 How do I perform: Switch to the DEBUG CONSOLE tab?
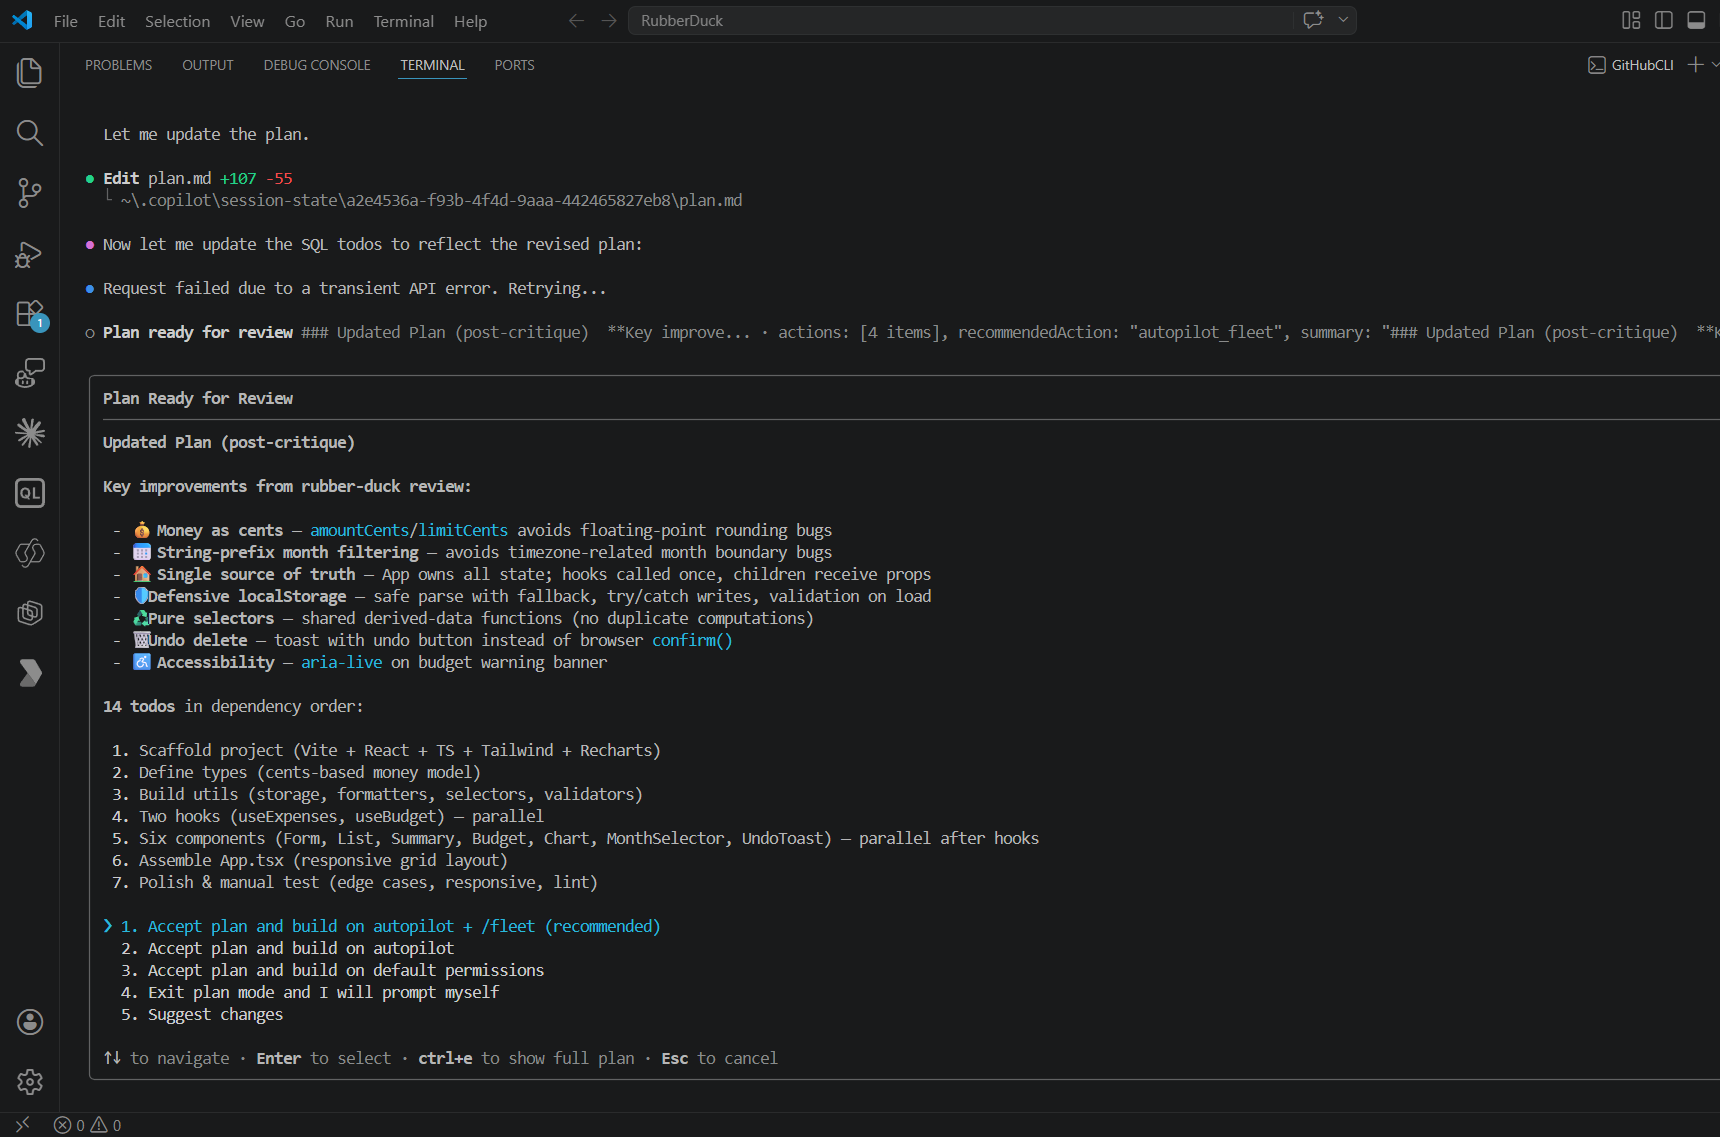(317, 65)
